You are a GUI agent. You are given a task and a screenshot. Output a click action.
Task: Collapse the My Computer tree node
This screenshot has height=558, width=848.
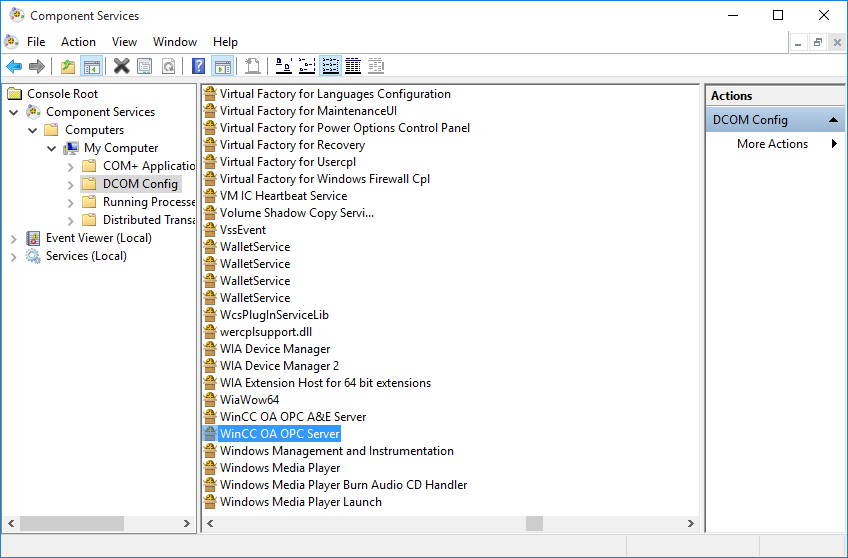(52, 148)
